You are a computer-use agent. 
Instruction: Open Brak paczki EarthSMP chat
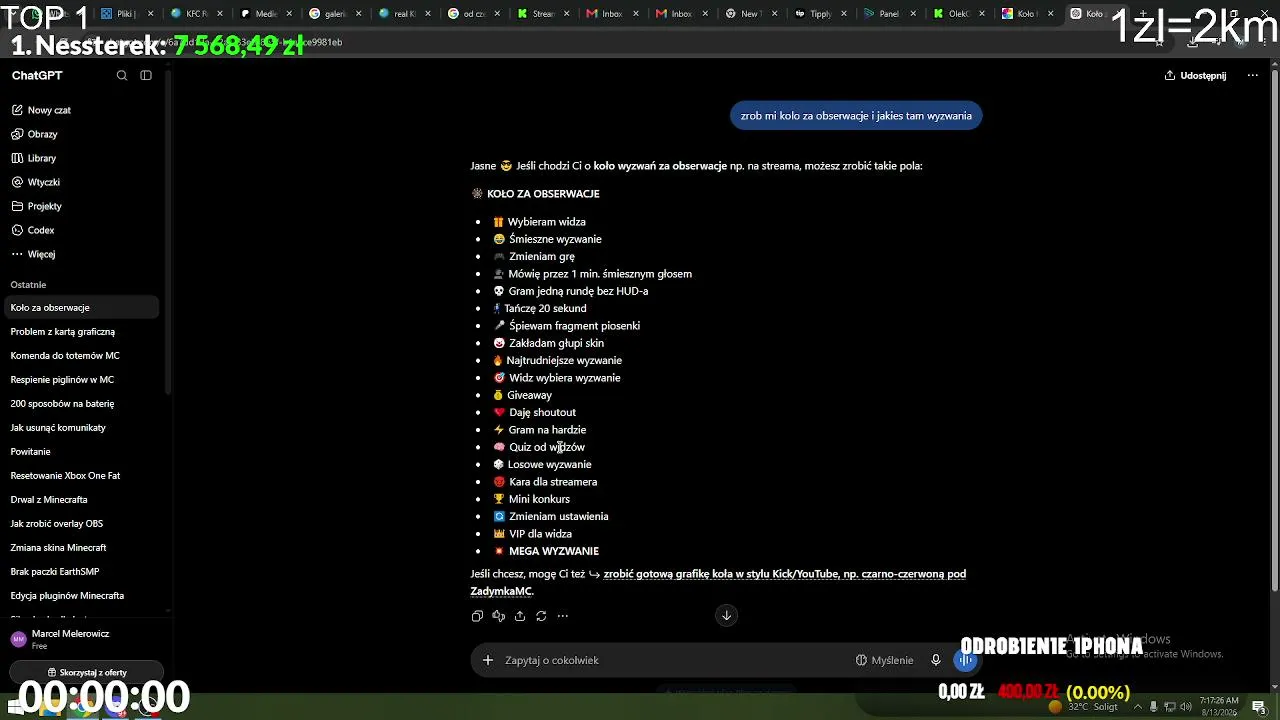click(82, 572)
